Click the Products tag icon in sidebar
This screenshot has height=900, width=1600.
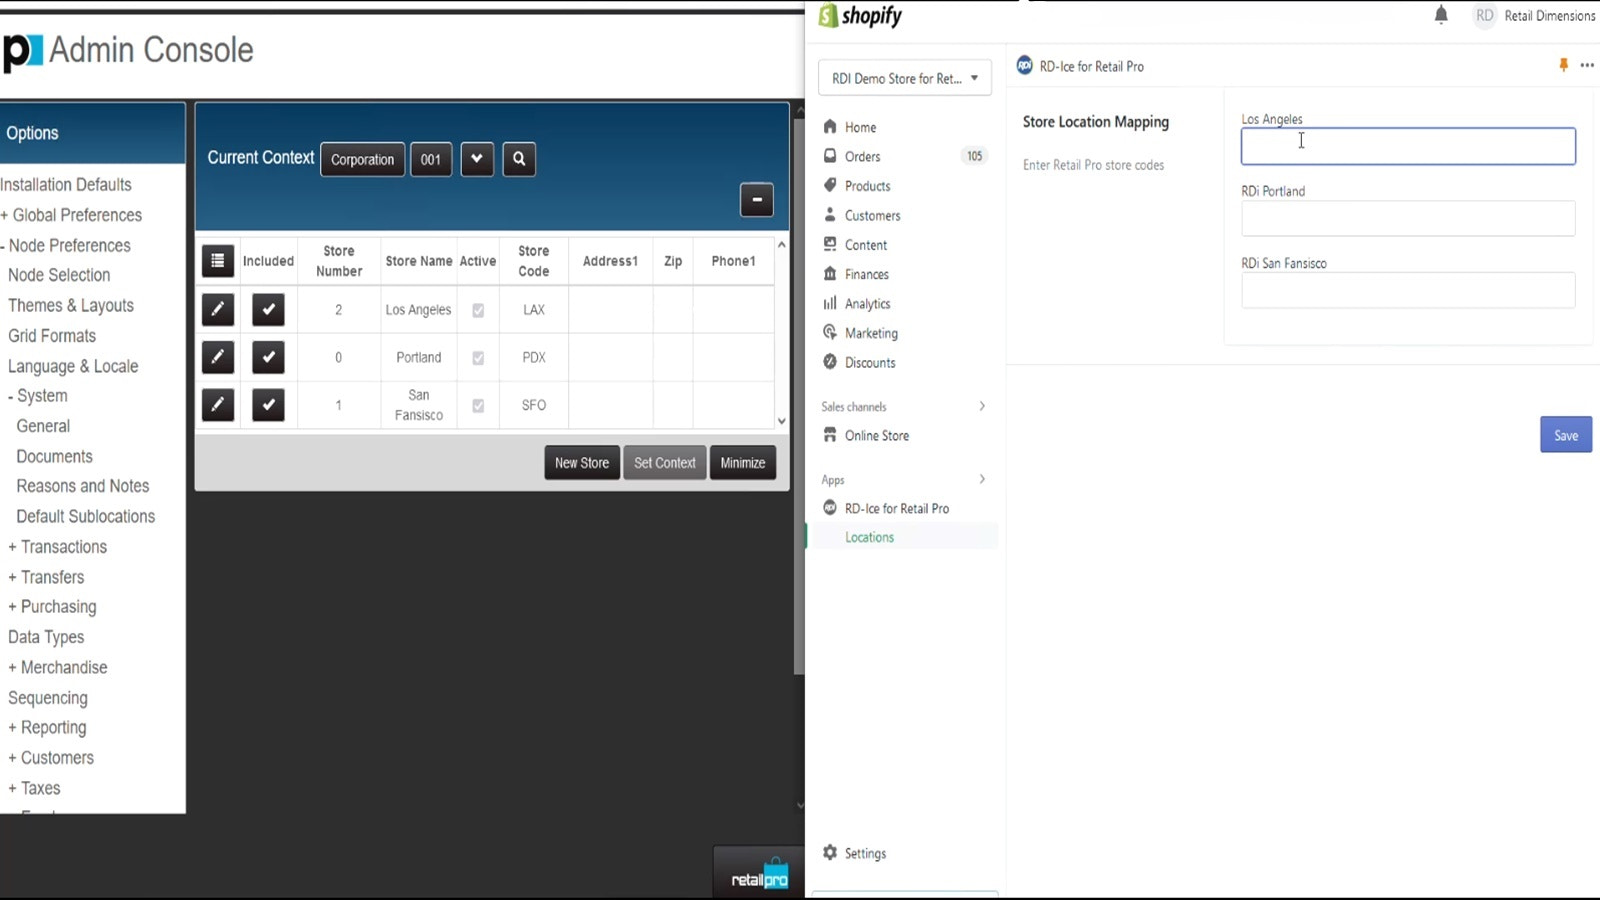click(830, 185)
